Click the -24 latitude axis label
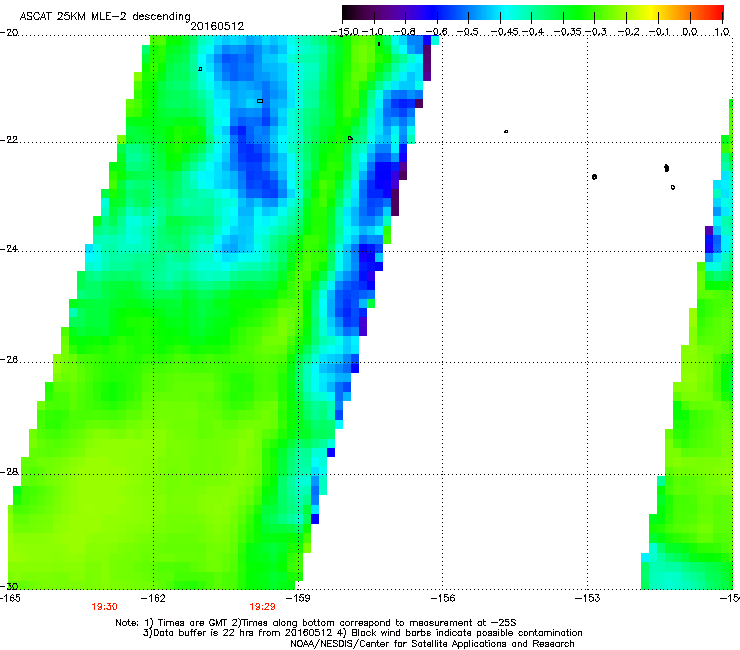The width and height of the screenshot is (740, 650). pos(9,249)
